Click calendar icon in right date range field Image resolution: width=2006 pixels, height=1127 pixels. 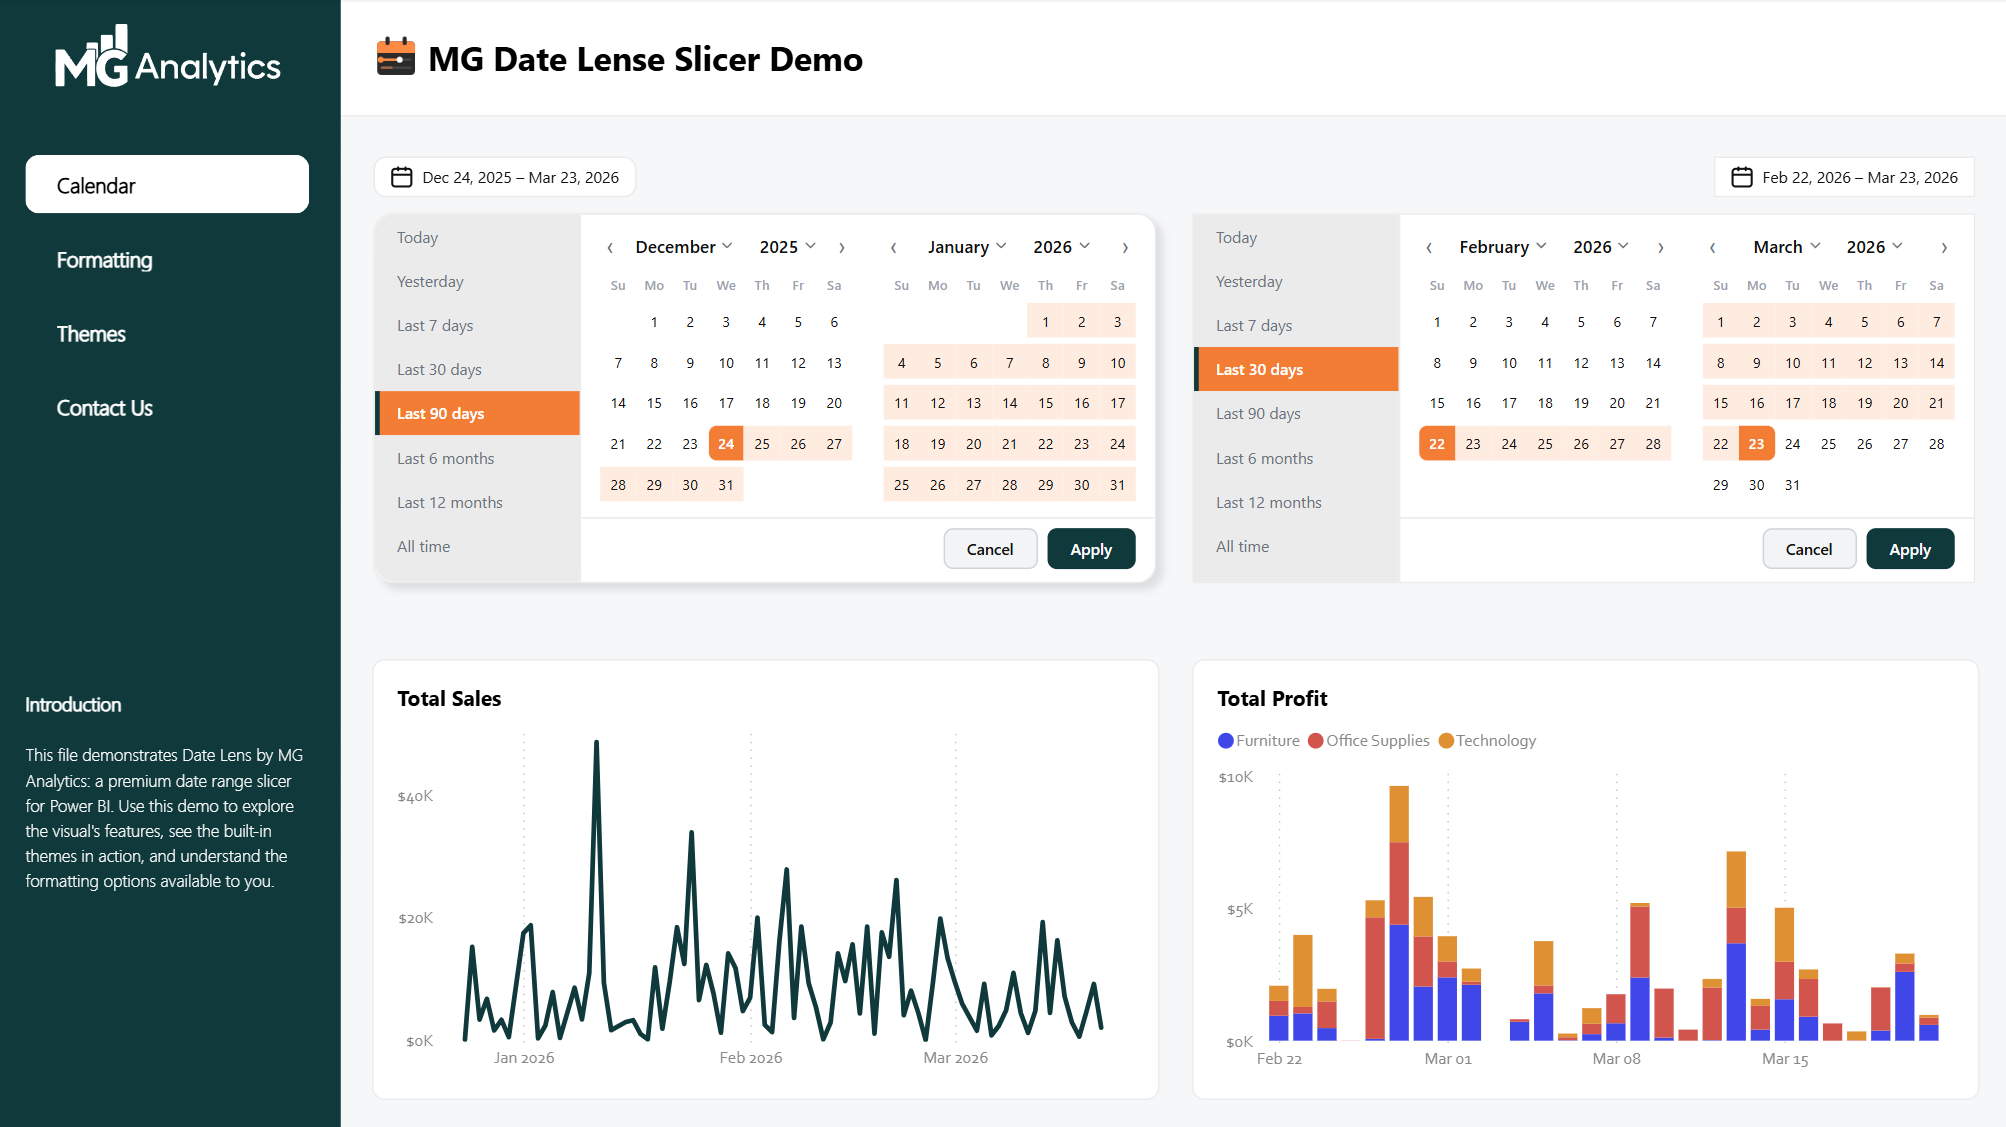click(x=1741, y=177)
